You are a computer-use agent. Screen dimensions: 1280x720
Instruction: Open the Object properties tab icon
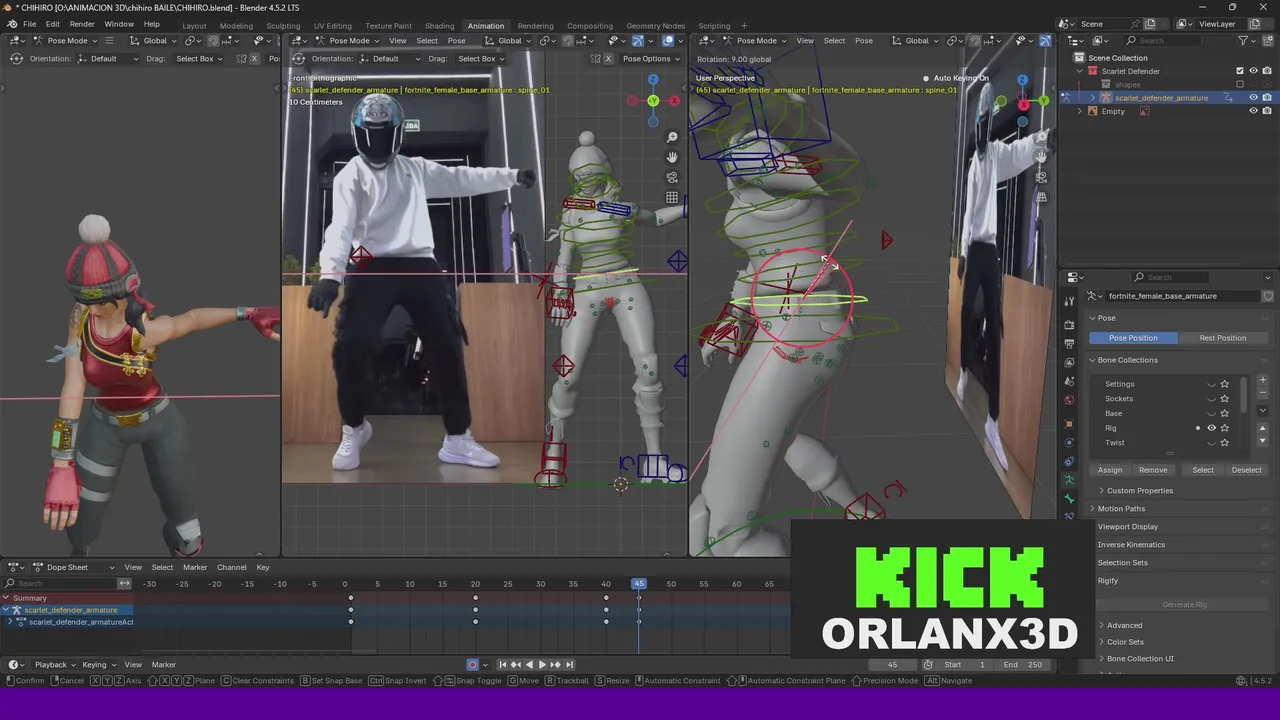pos(1069,424)
